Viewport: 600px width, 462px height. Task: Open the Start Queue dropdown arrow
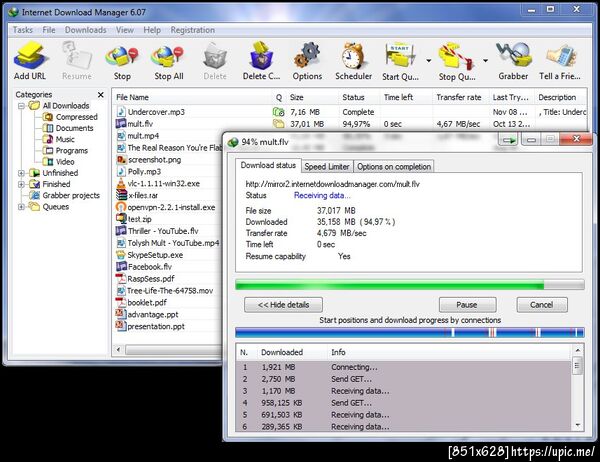click(x=429, y=60)
